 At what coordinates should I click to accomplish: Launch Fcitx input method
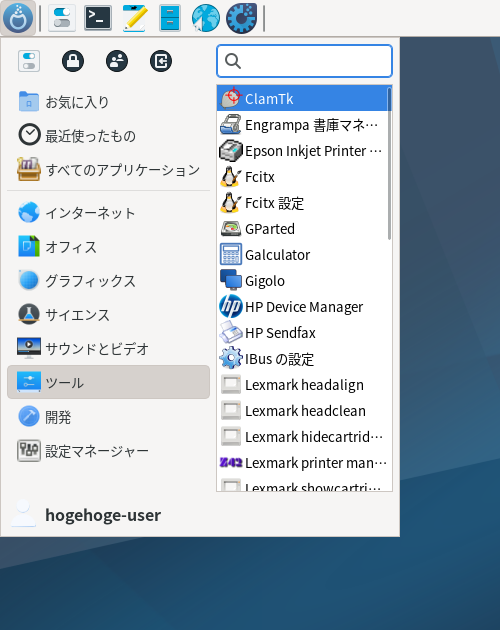click(x=302, y=176)
